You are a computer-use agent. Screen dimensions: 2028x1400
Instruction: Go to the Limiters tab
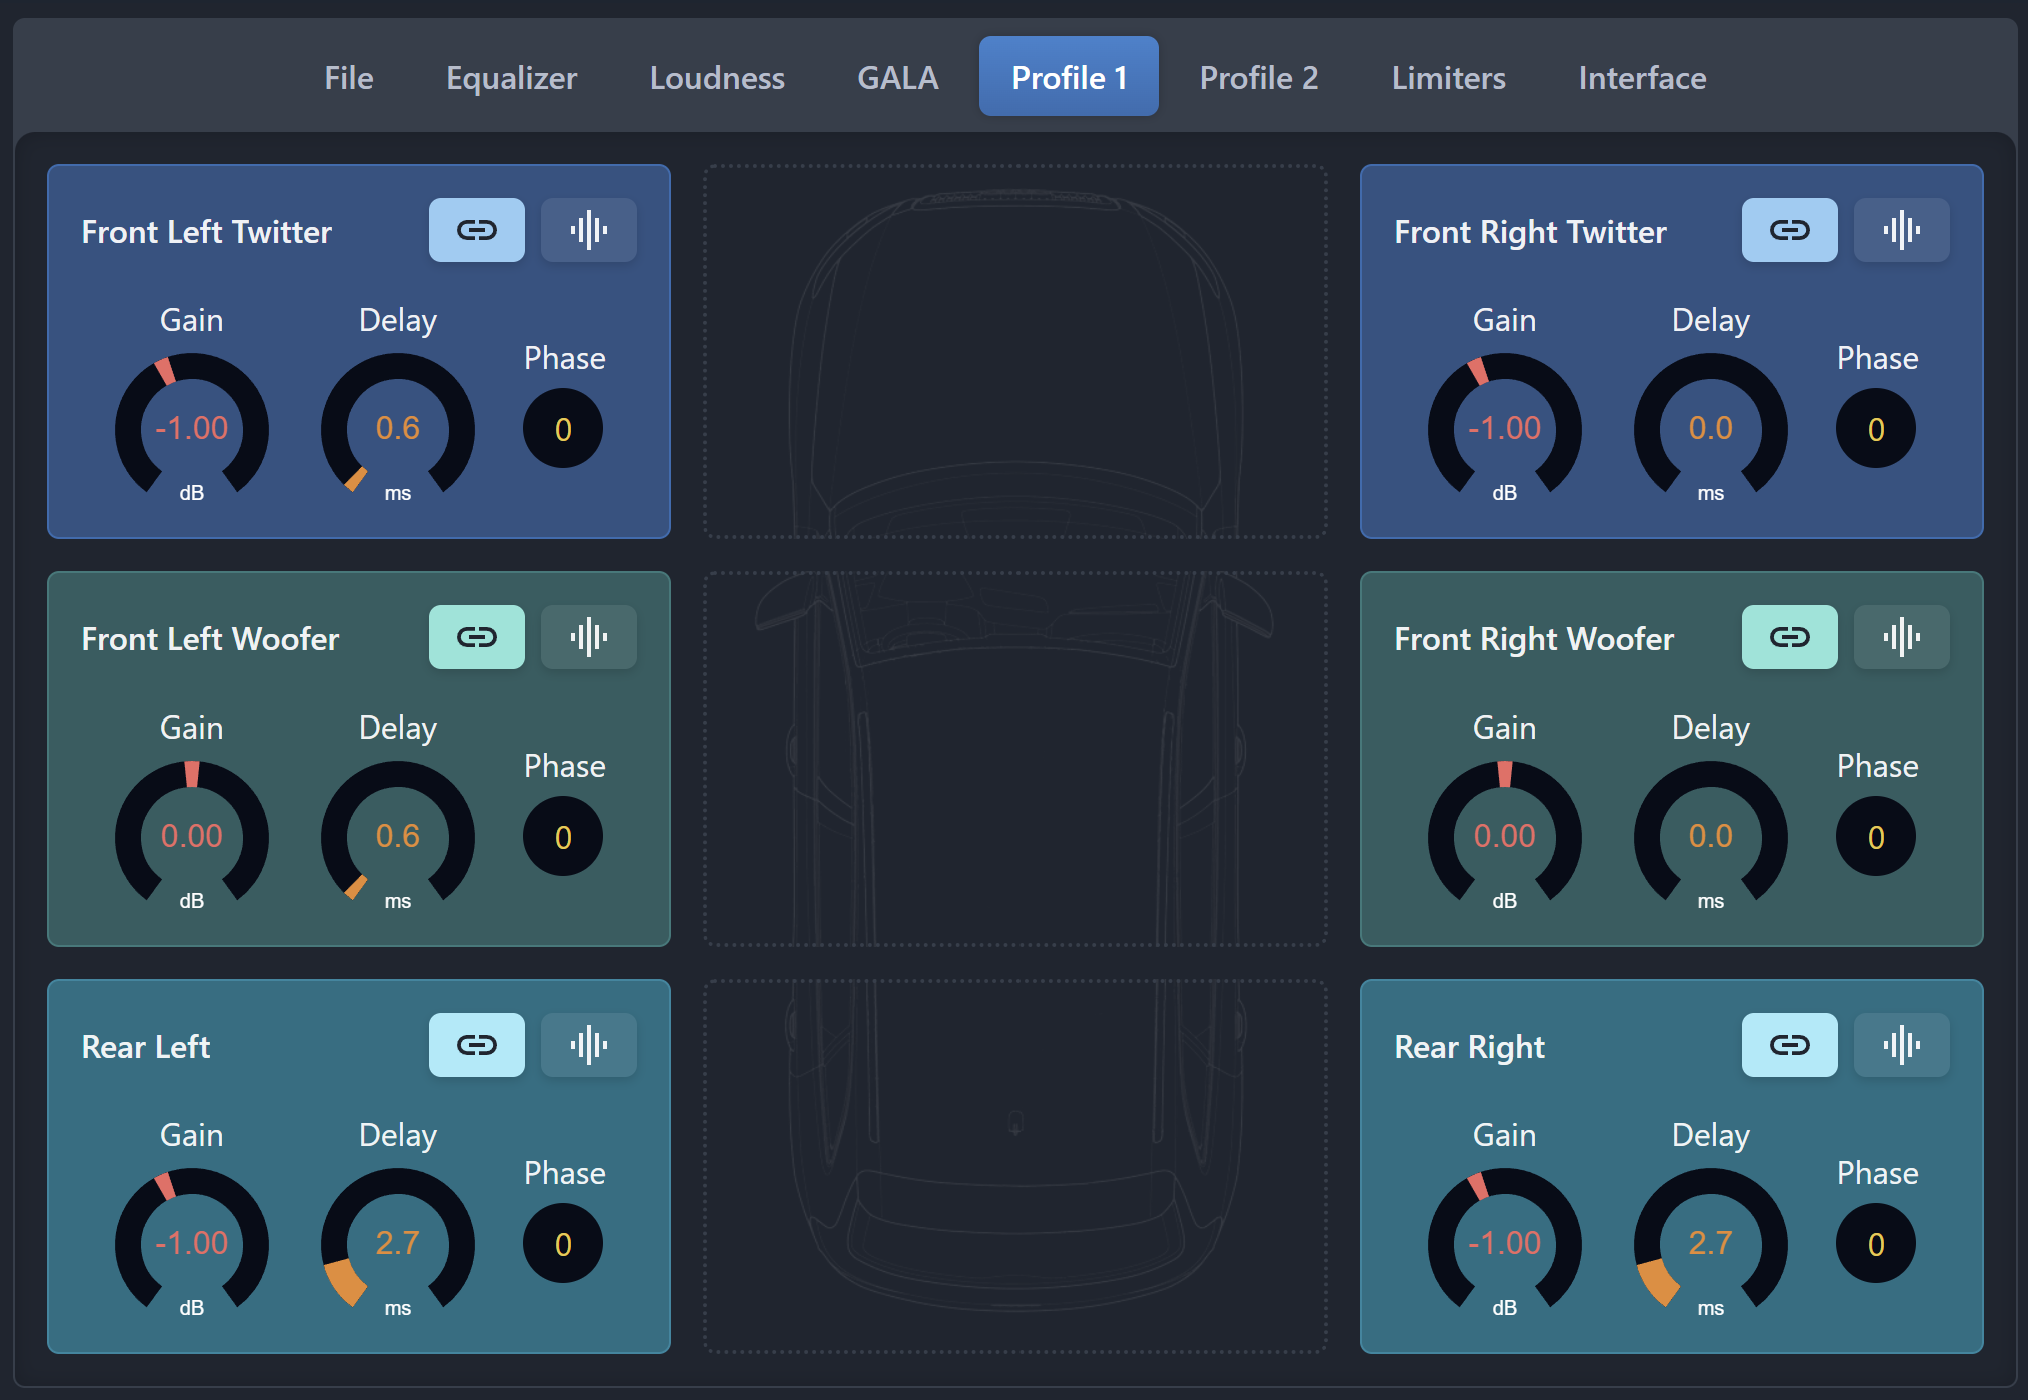point(1448,78)
